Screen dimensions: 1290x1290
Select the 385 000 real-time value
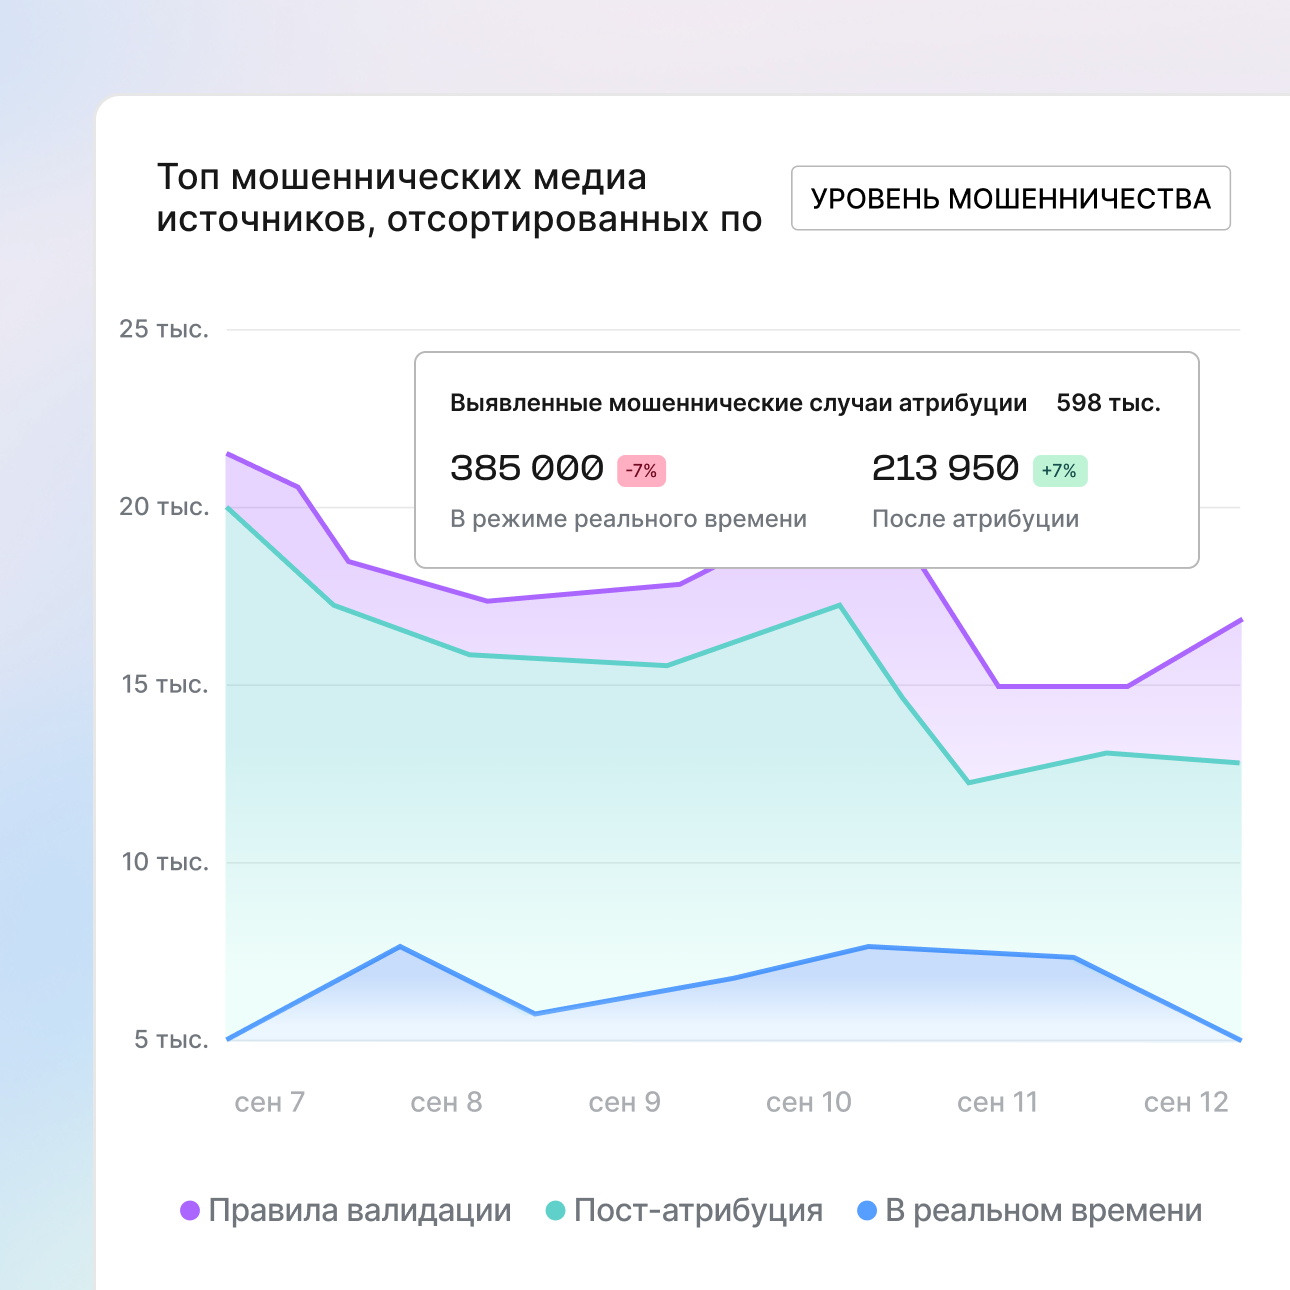pyautogui.click(x=527, y=468)
